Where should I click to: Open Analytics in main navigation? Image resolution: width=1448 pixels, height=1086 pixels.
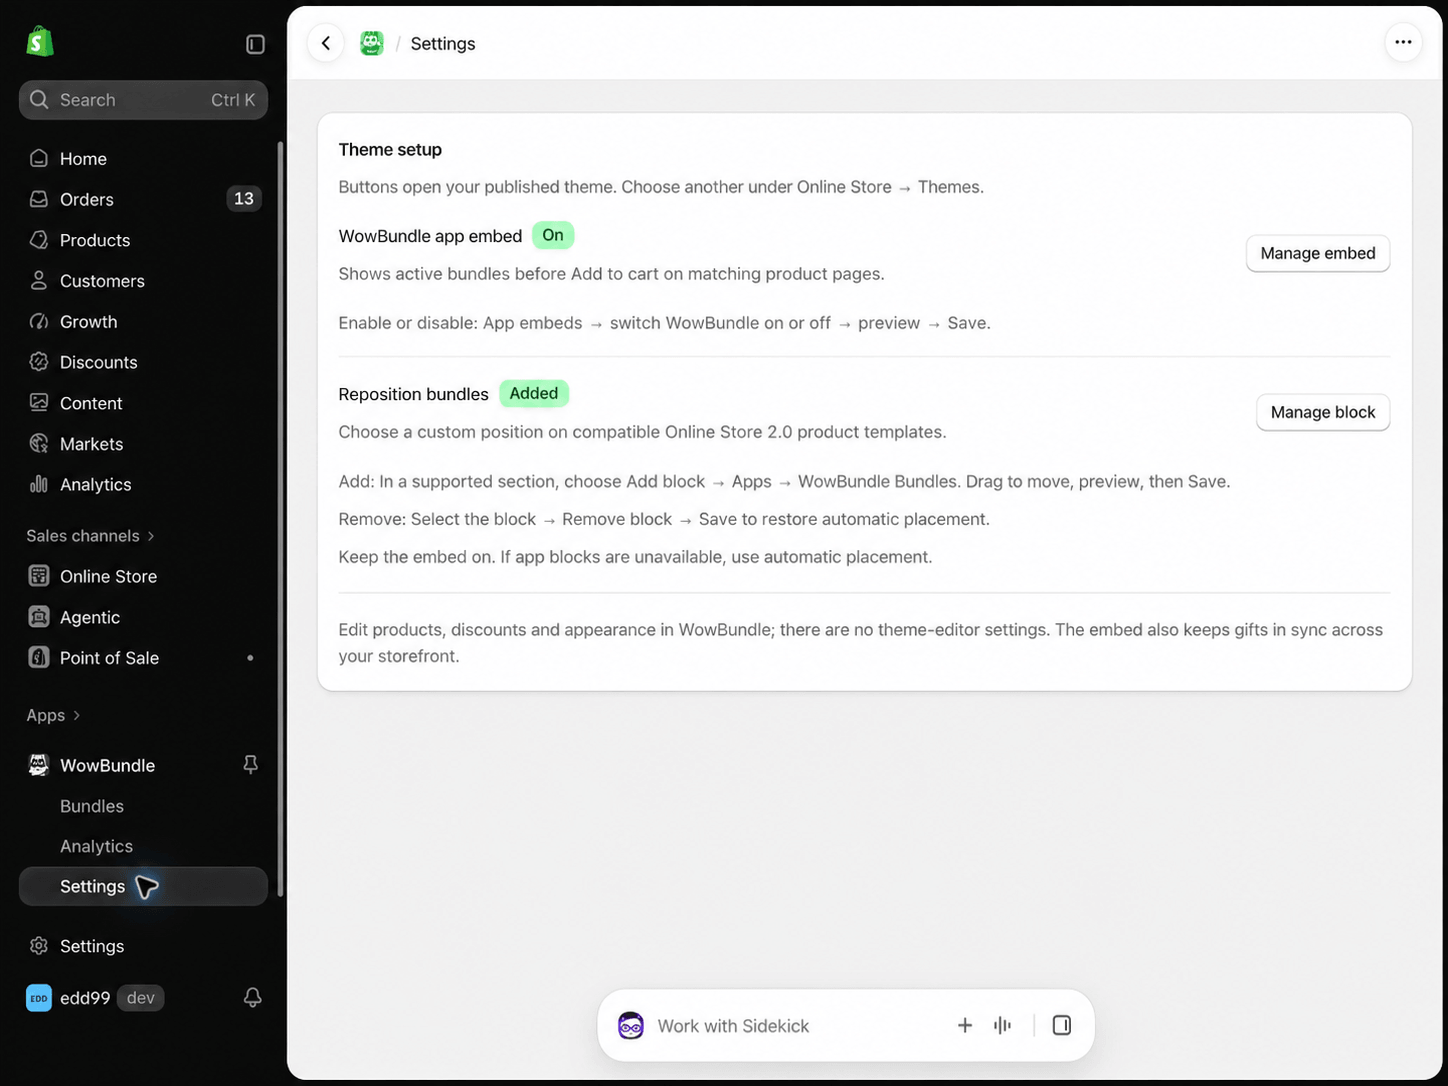(143, 484)
